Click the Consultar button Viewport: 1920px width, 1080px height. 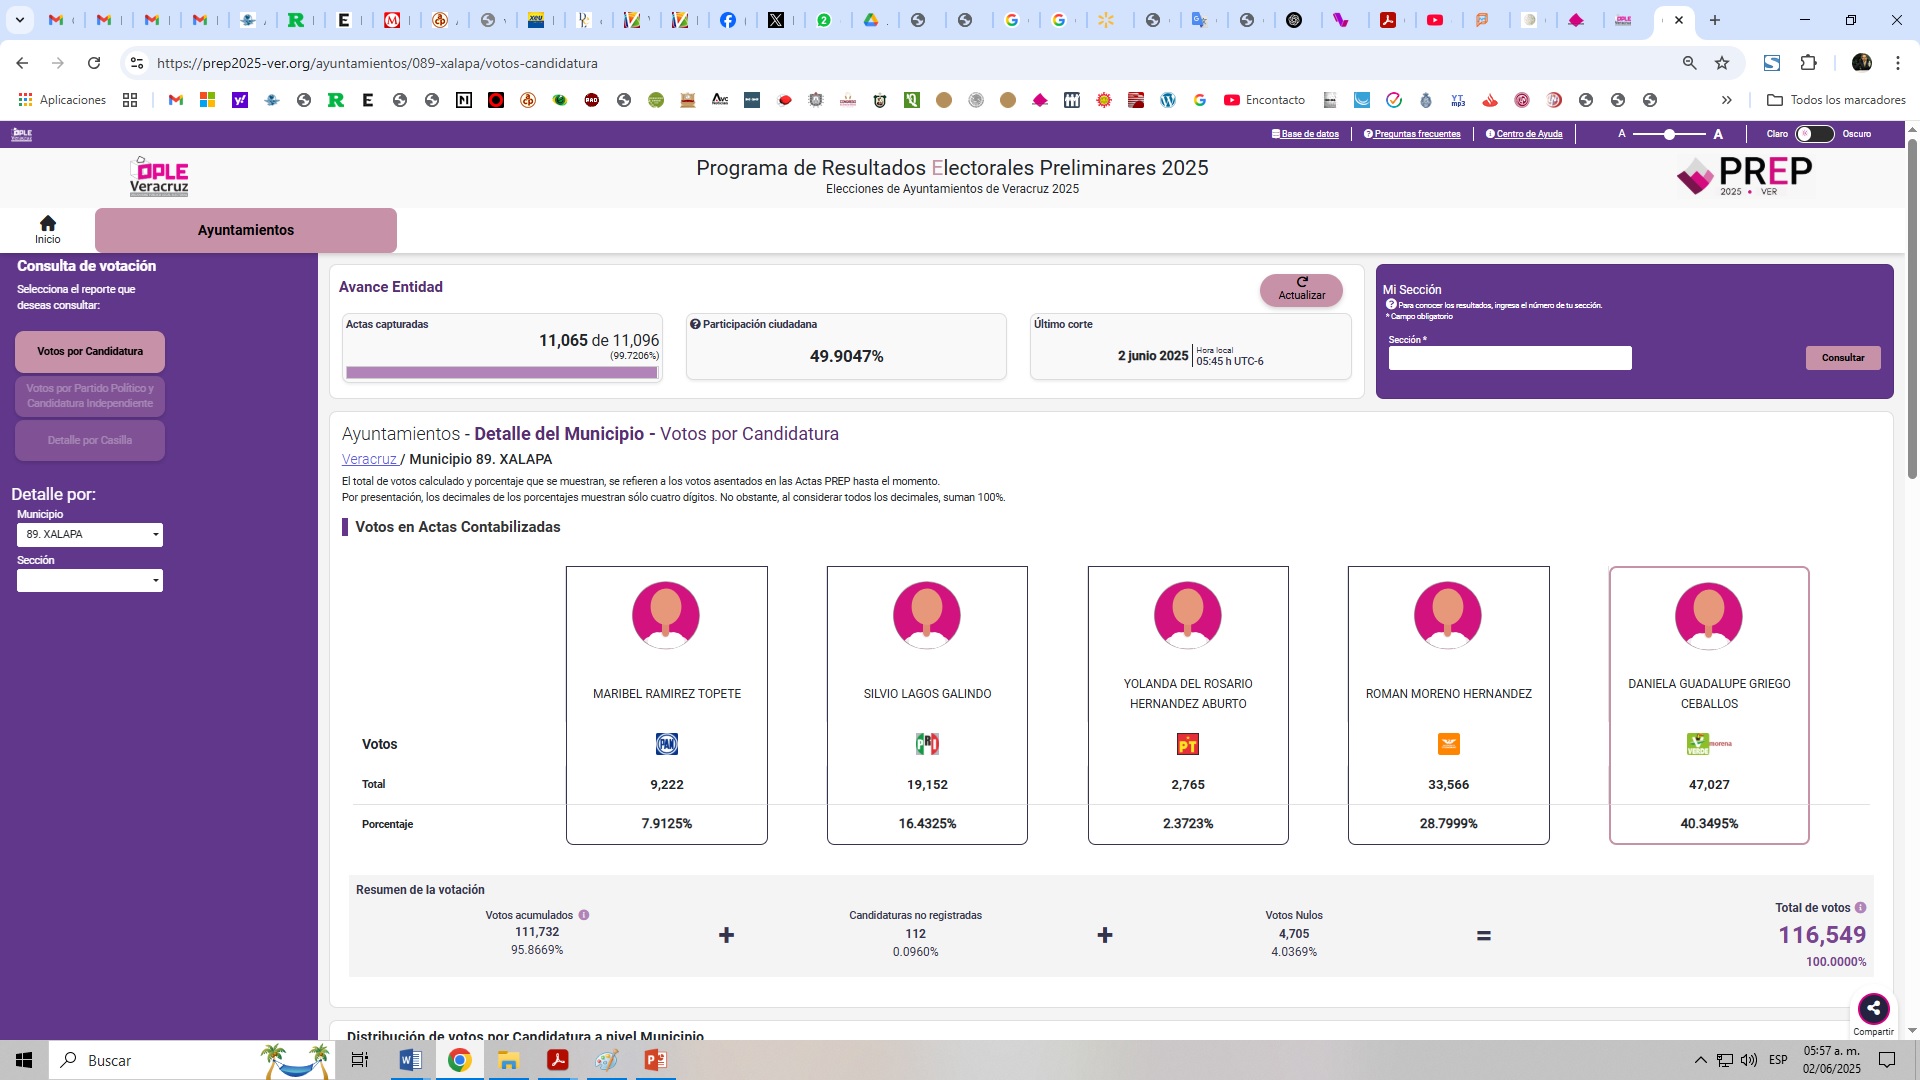(1842, 358)
